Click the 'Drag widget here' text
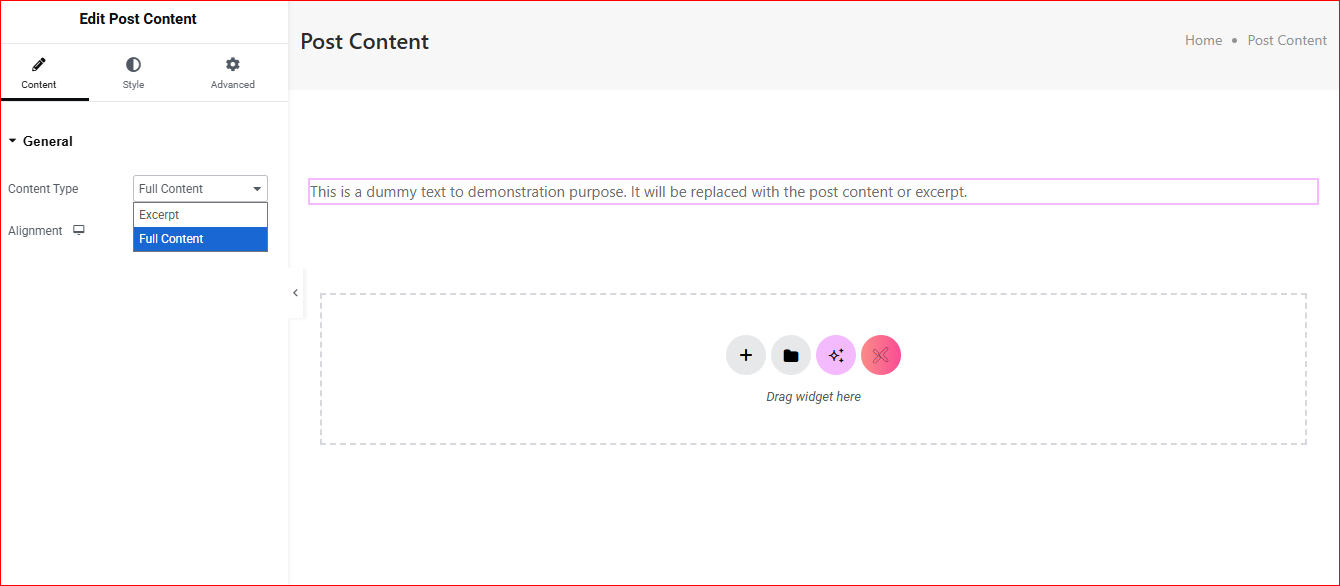This screenshot has height=586, width=1340. click(813, 397)
